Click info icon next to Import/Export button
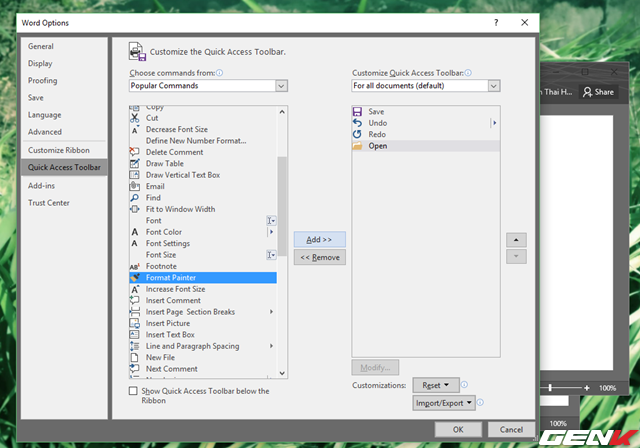The image size is (640, 448). [480, 403]
